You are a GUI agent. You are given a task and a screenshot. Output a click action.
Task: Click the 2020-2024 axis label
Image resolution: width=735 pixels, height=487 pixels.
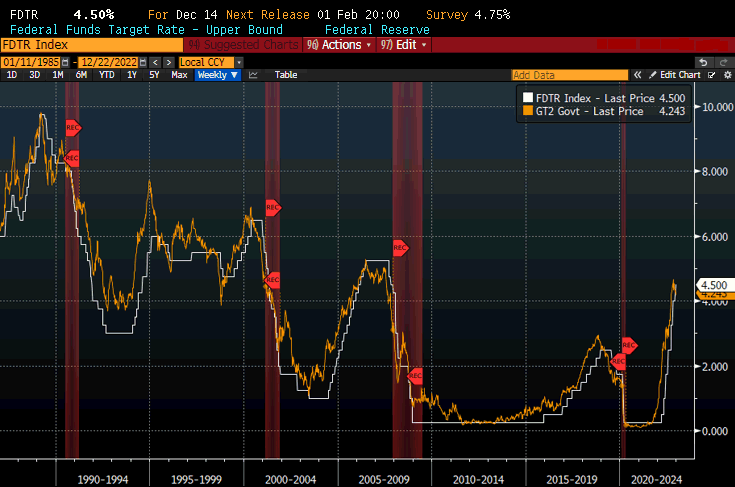tap(656, 480)
